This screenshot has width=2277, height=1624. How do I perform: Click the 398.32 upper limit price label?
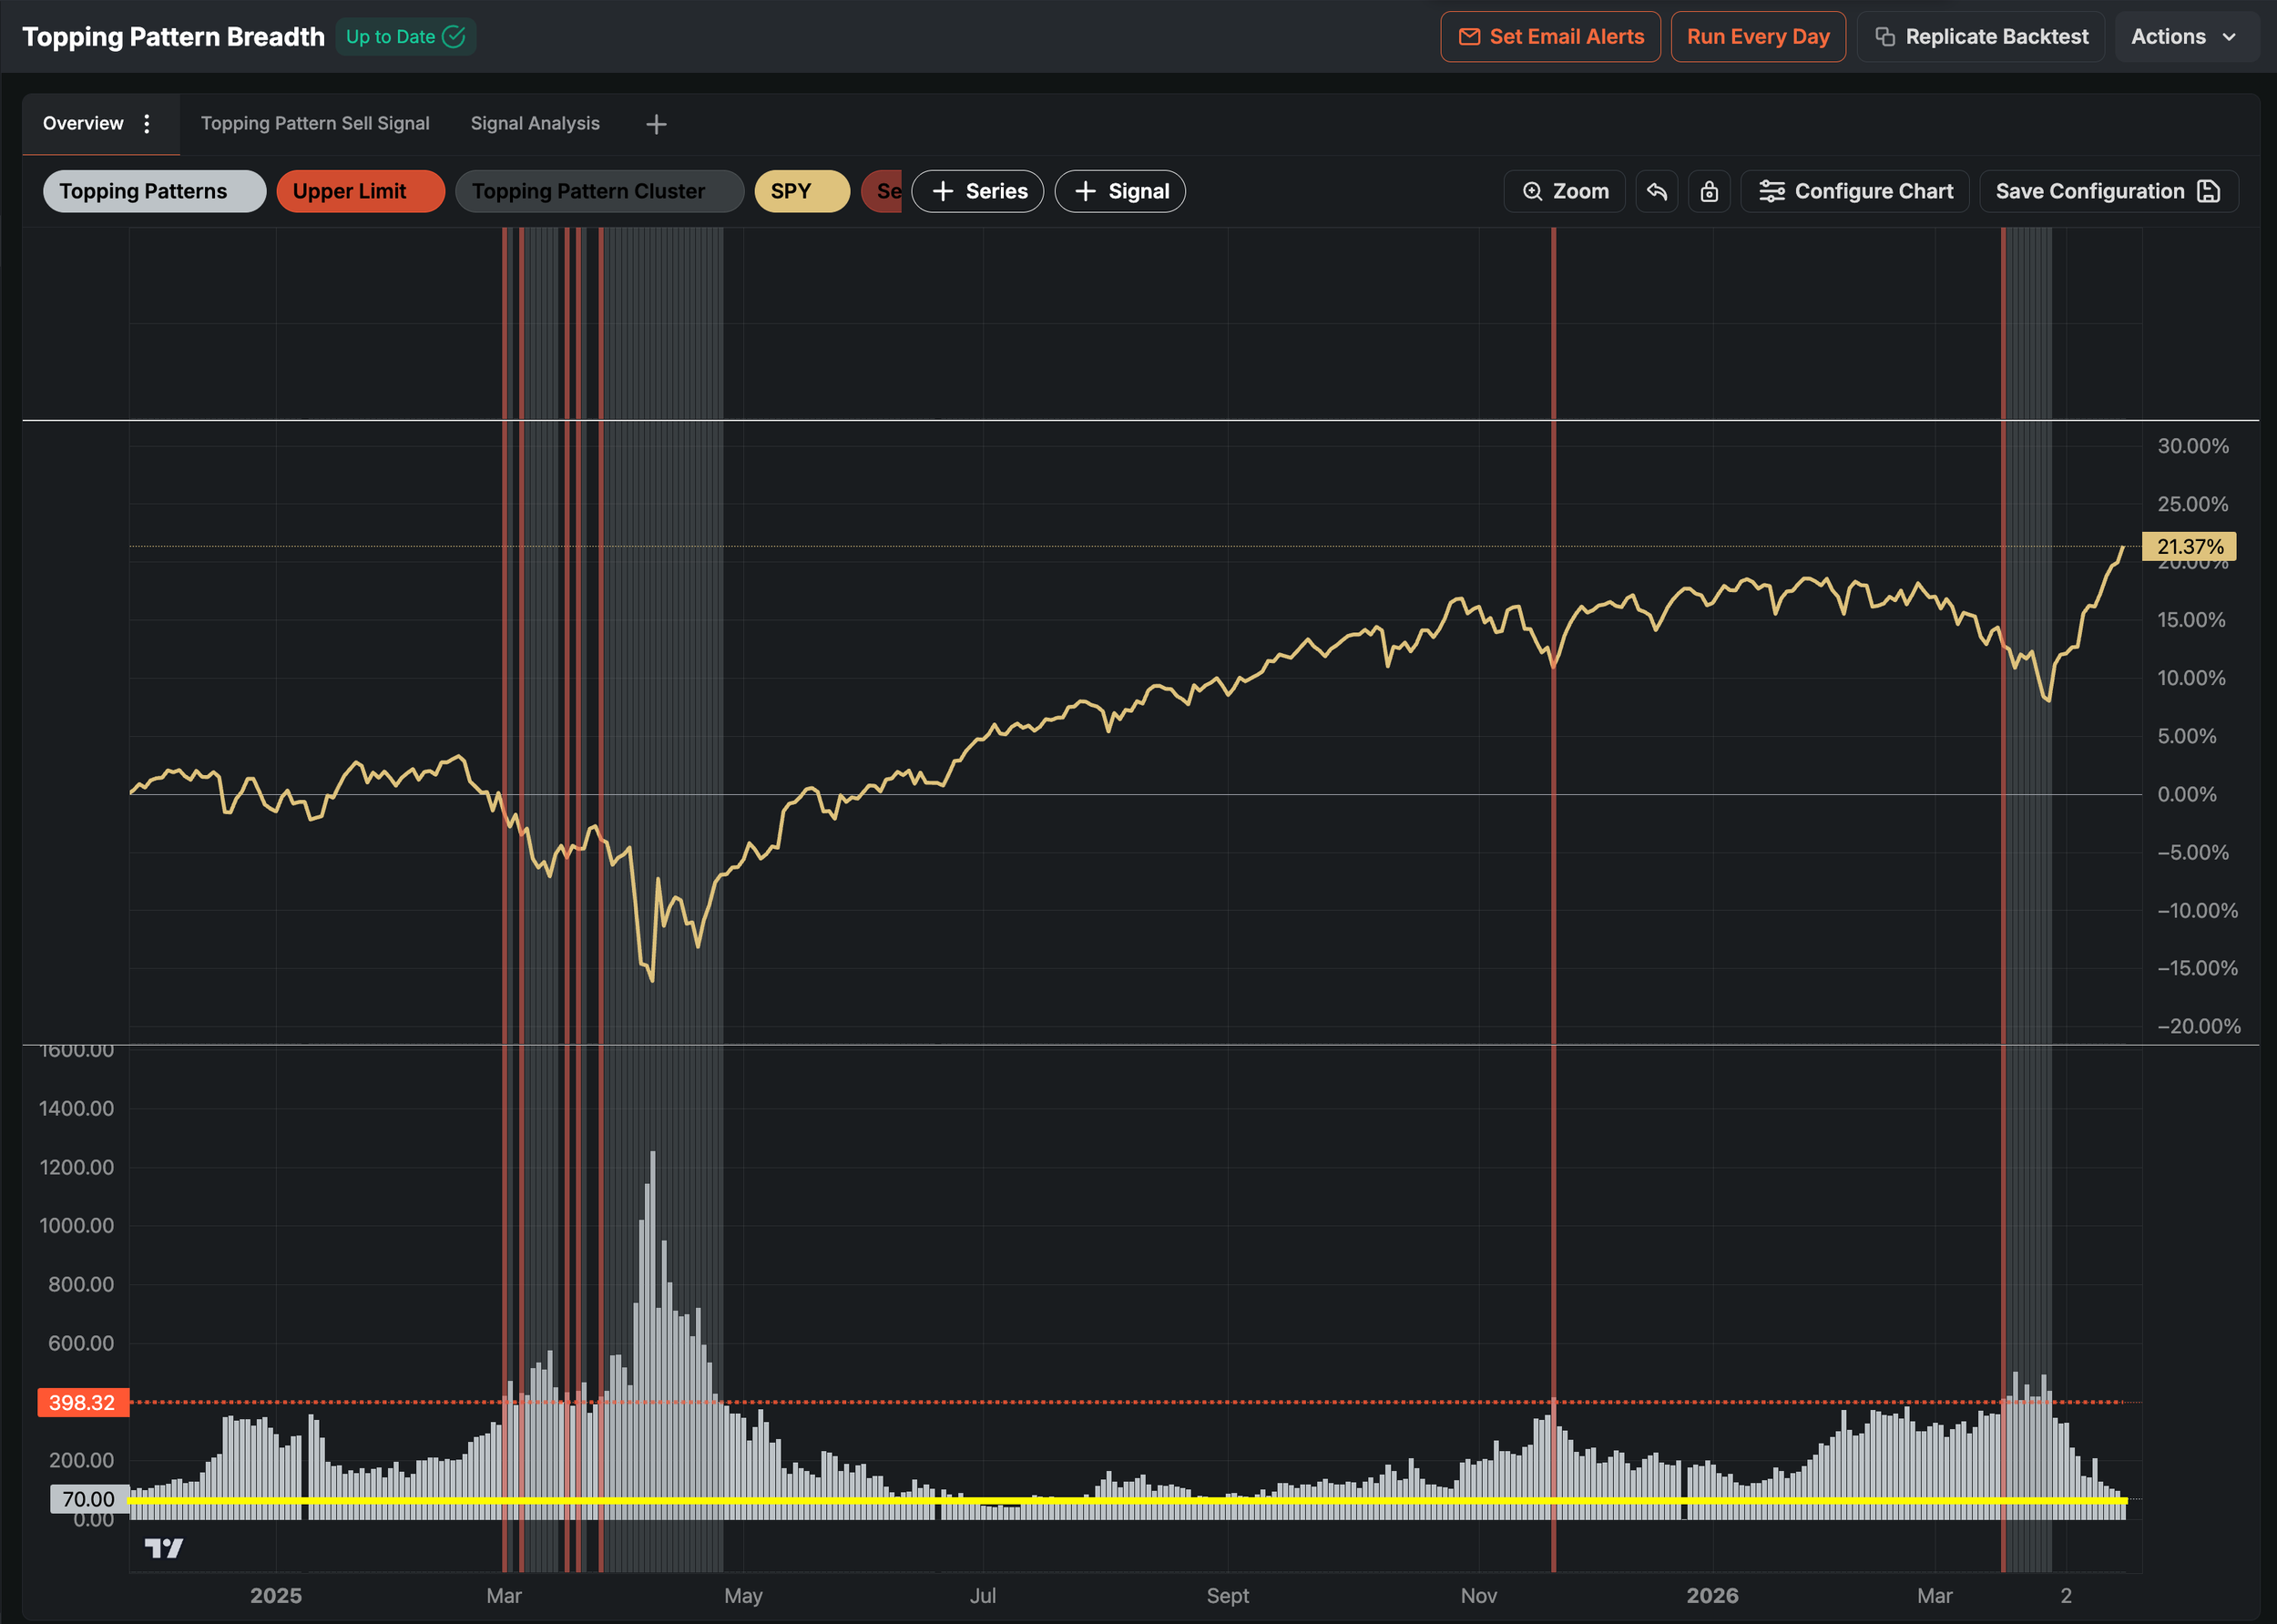click(x=83, y=1402)
